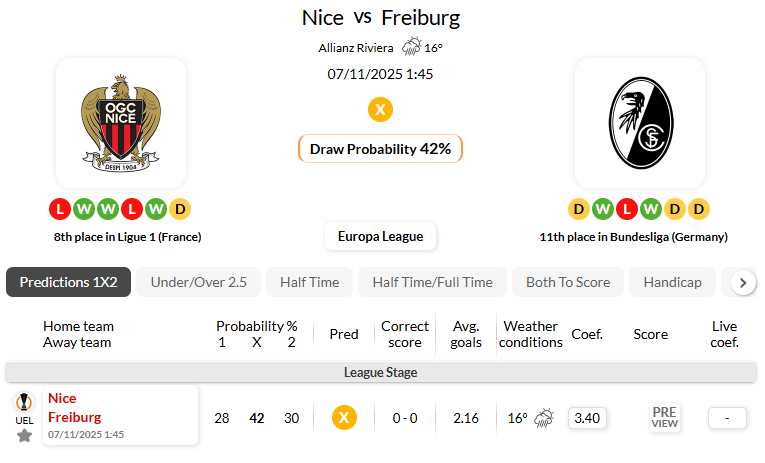
Task: Click the PRE VIEW match button
Action: (664, 417)
